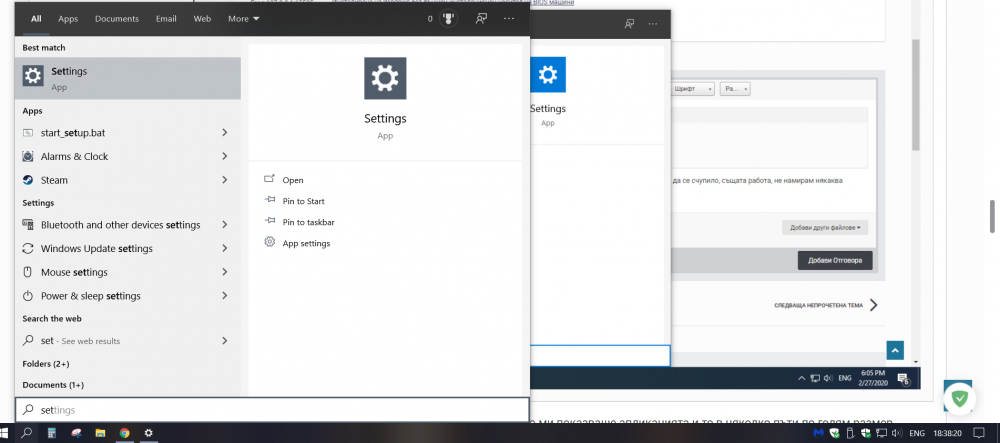Click the search box containing 'settings'

[272, 410]
